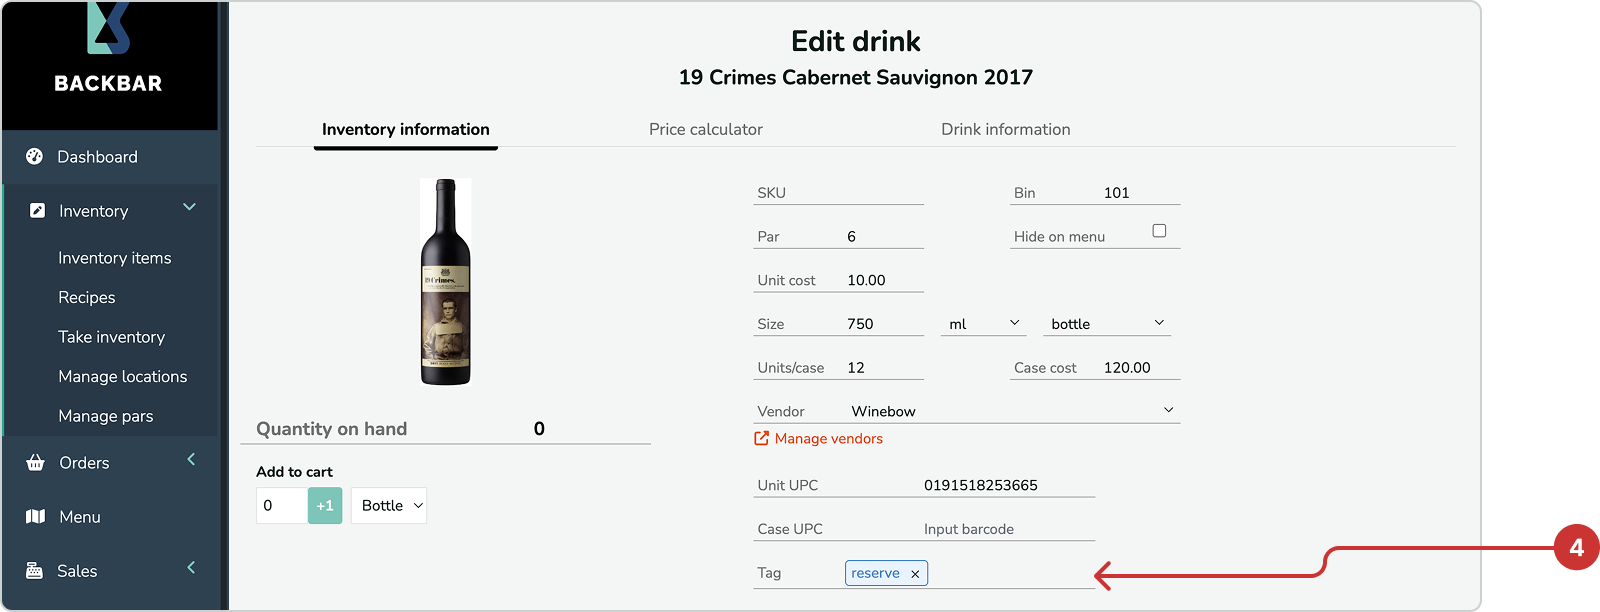Open Manage locations in the sidebar

[123, 377]
